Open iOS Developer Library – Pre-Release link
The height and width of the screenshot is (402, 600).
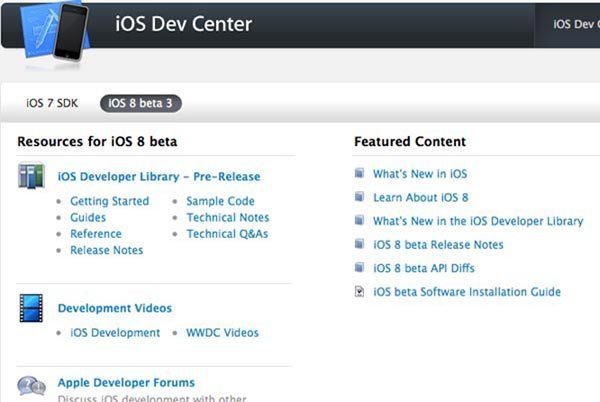click(x=159, y=176)
